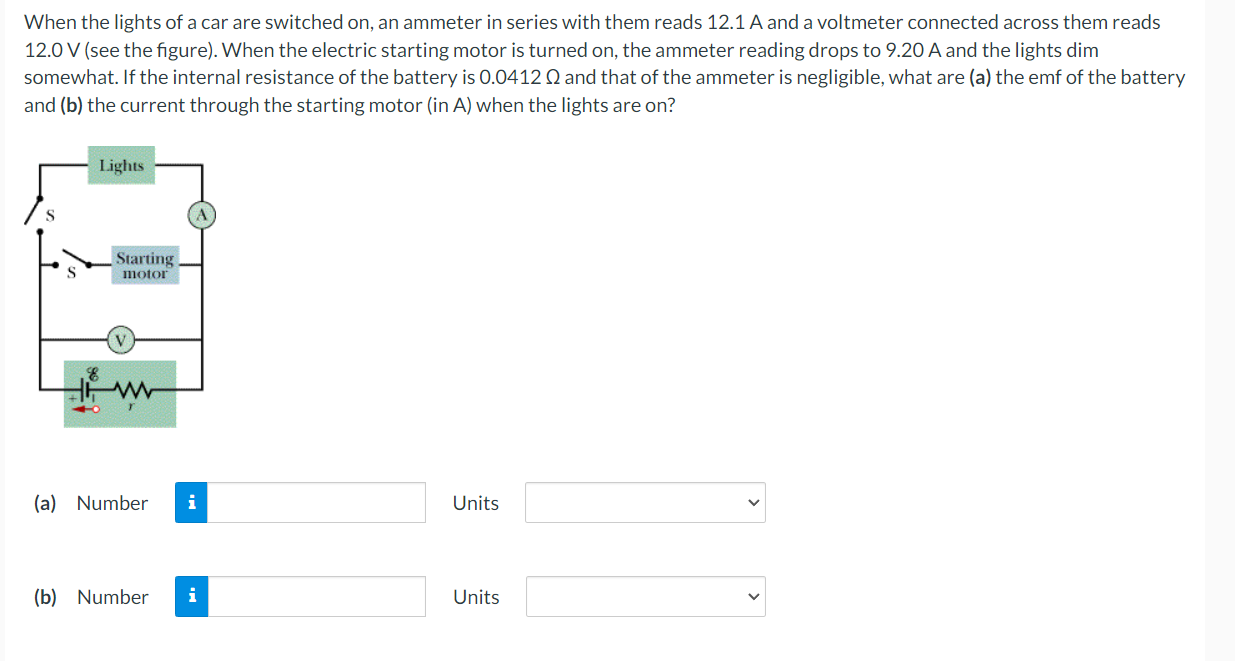Click the Units label for part (b)

(x=476, y=597)
